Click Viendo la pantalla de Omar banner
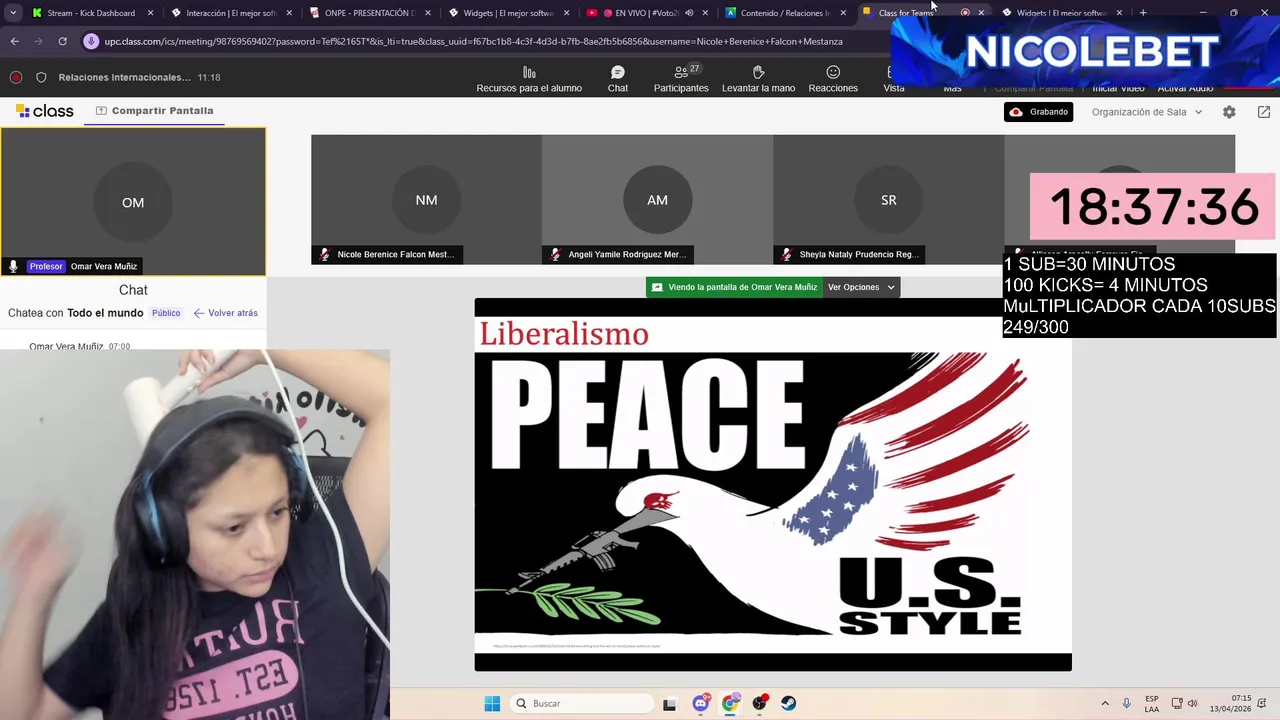Screen dimensions: 1280x720 734,287
